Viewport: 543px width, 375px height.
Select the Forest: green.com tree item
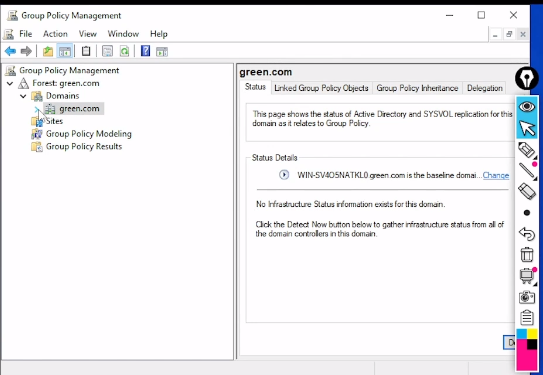pos(66,83)
